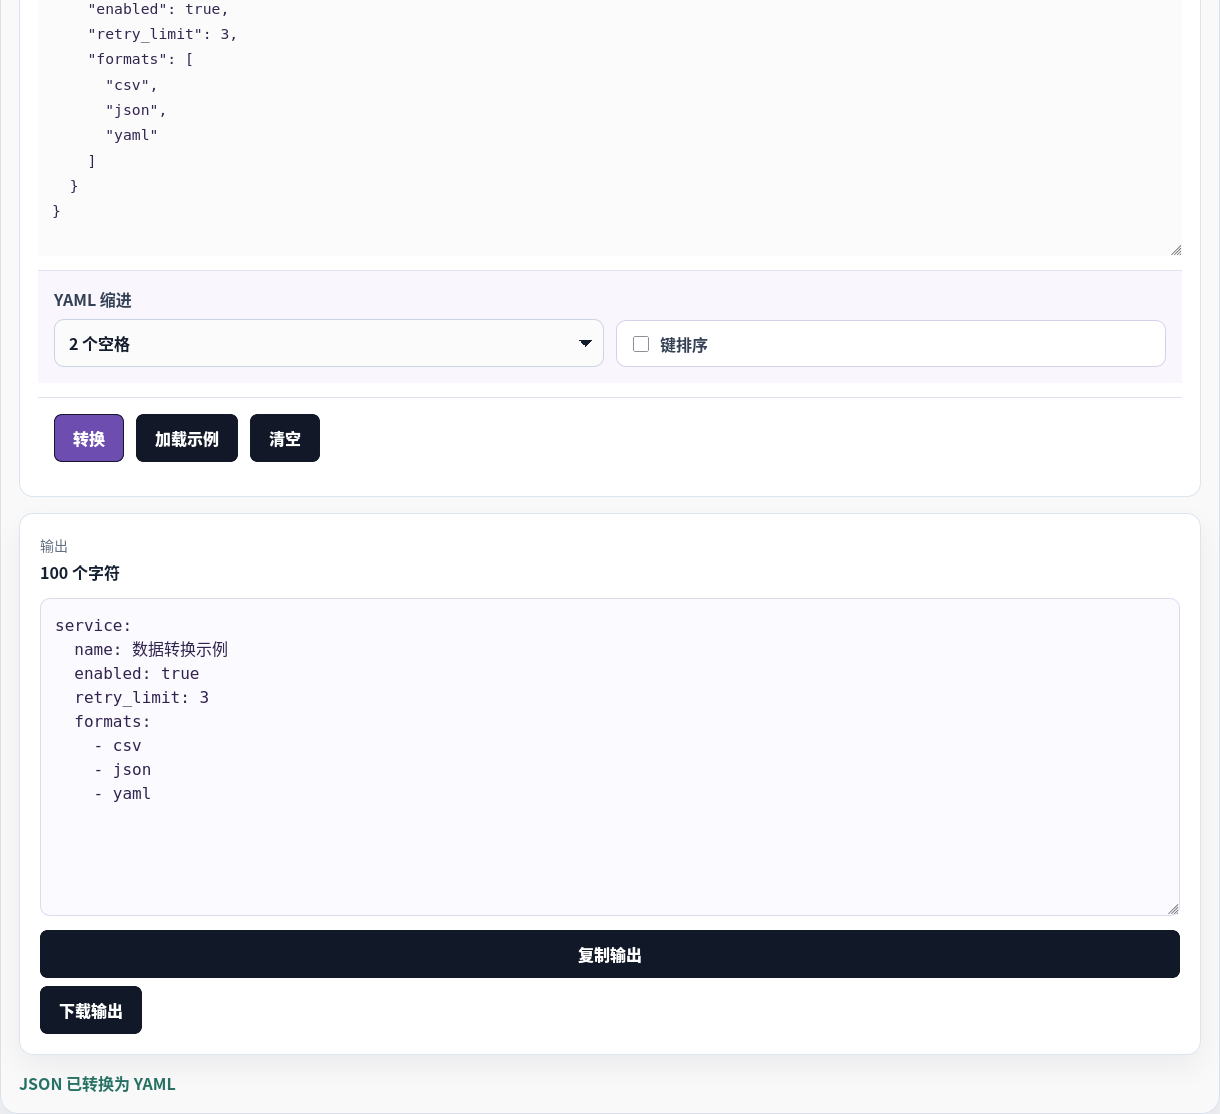Screen dimensions: 1220x1114
Task: Click the formats: line in output
Action: [112, 722]
